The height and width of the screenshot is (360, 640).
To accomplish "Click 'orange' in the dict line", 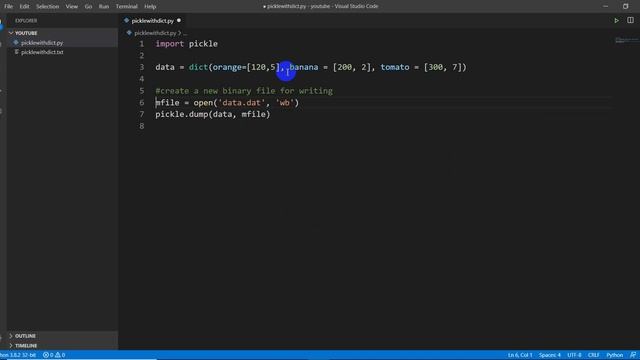I will coord(227,67).
